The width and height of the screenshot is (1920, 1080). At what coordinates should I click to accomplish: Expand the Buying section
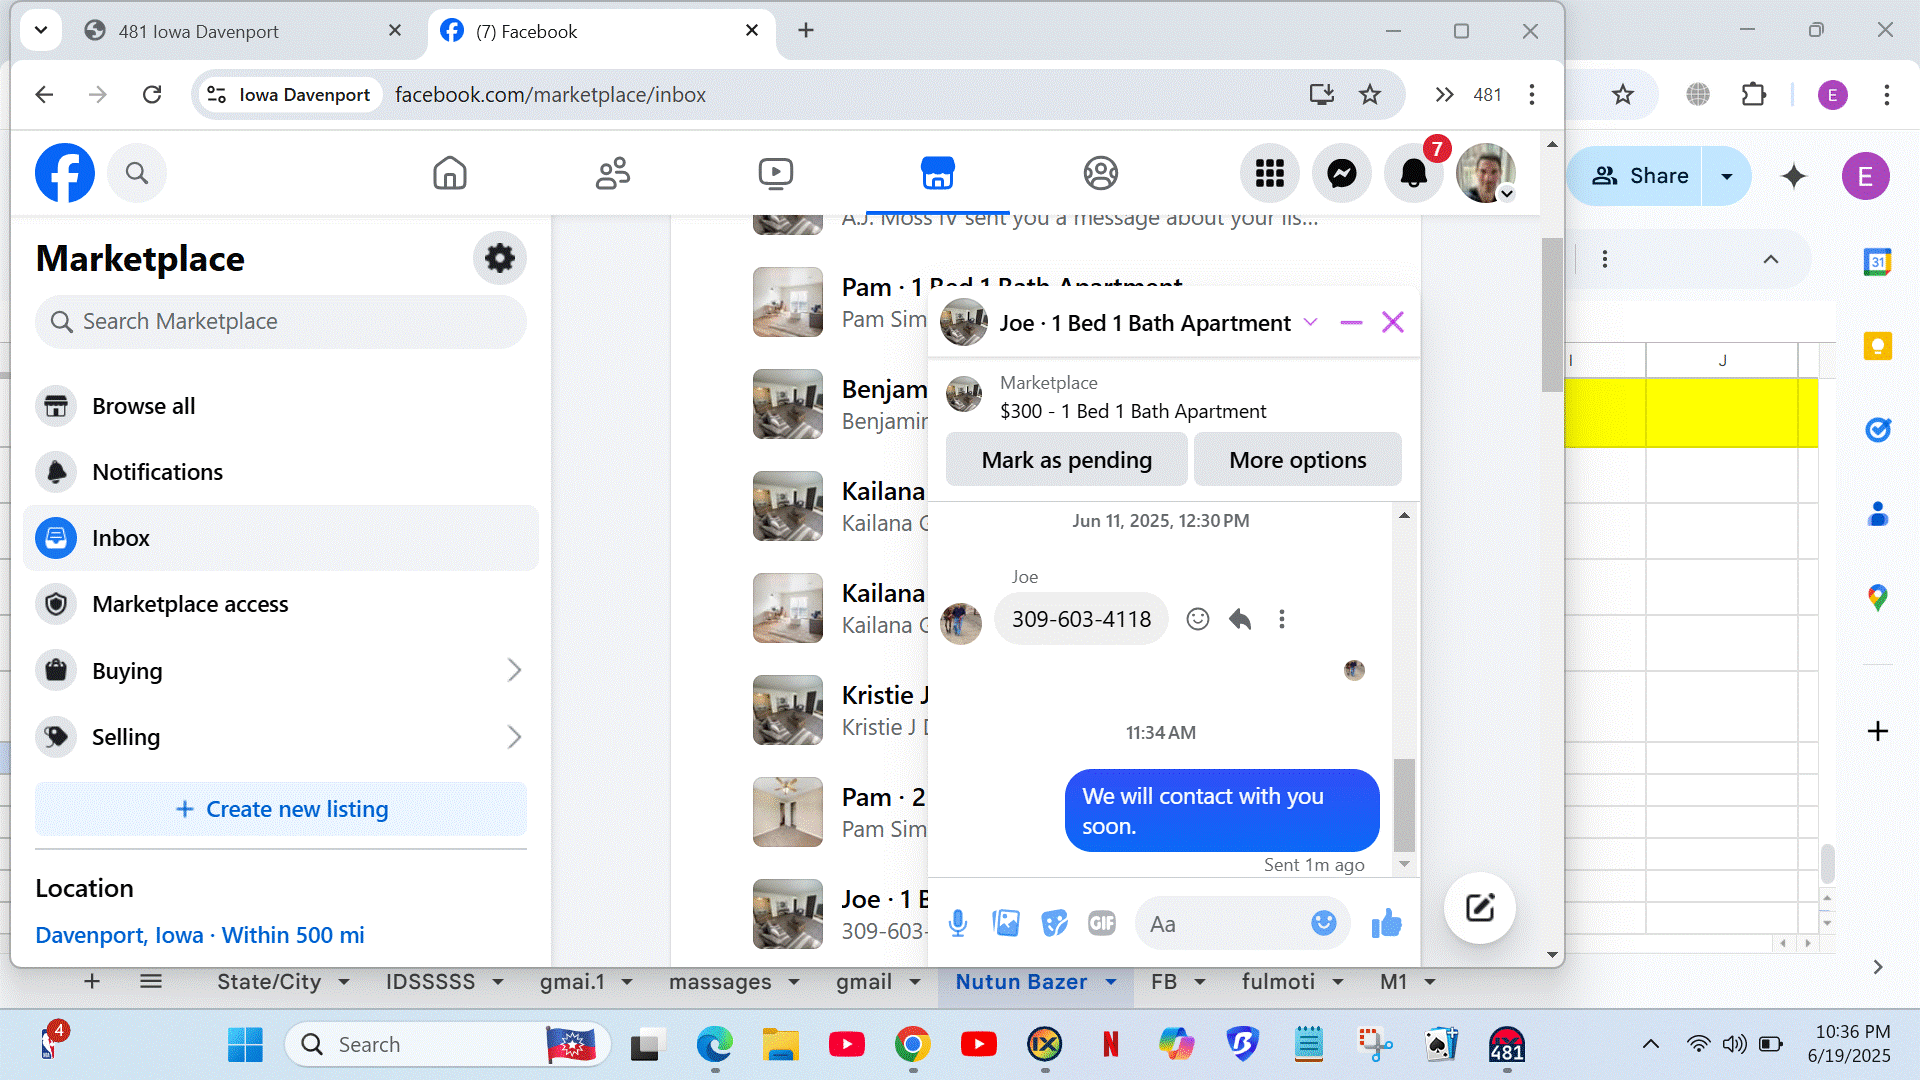[x=513, y=670]
